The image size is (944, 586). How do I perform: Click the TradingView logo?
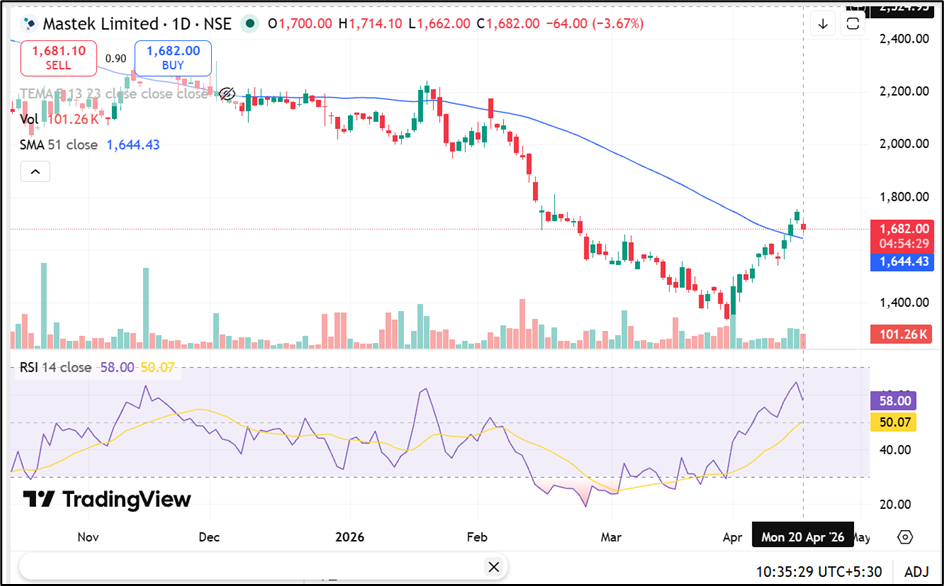pos(106,499)
